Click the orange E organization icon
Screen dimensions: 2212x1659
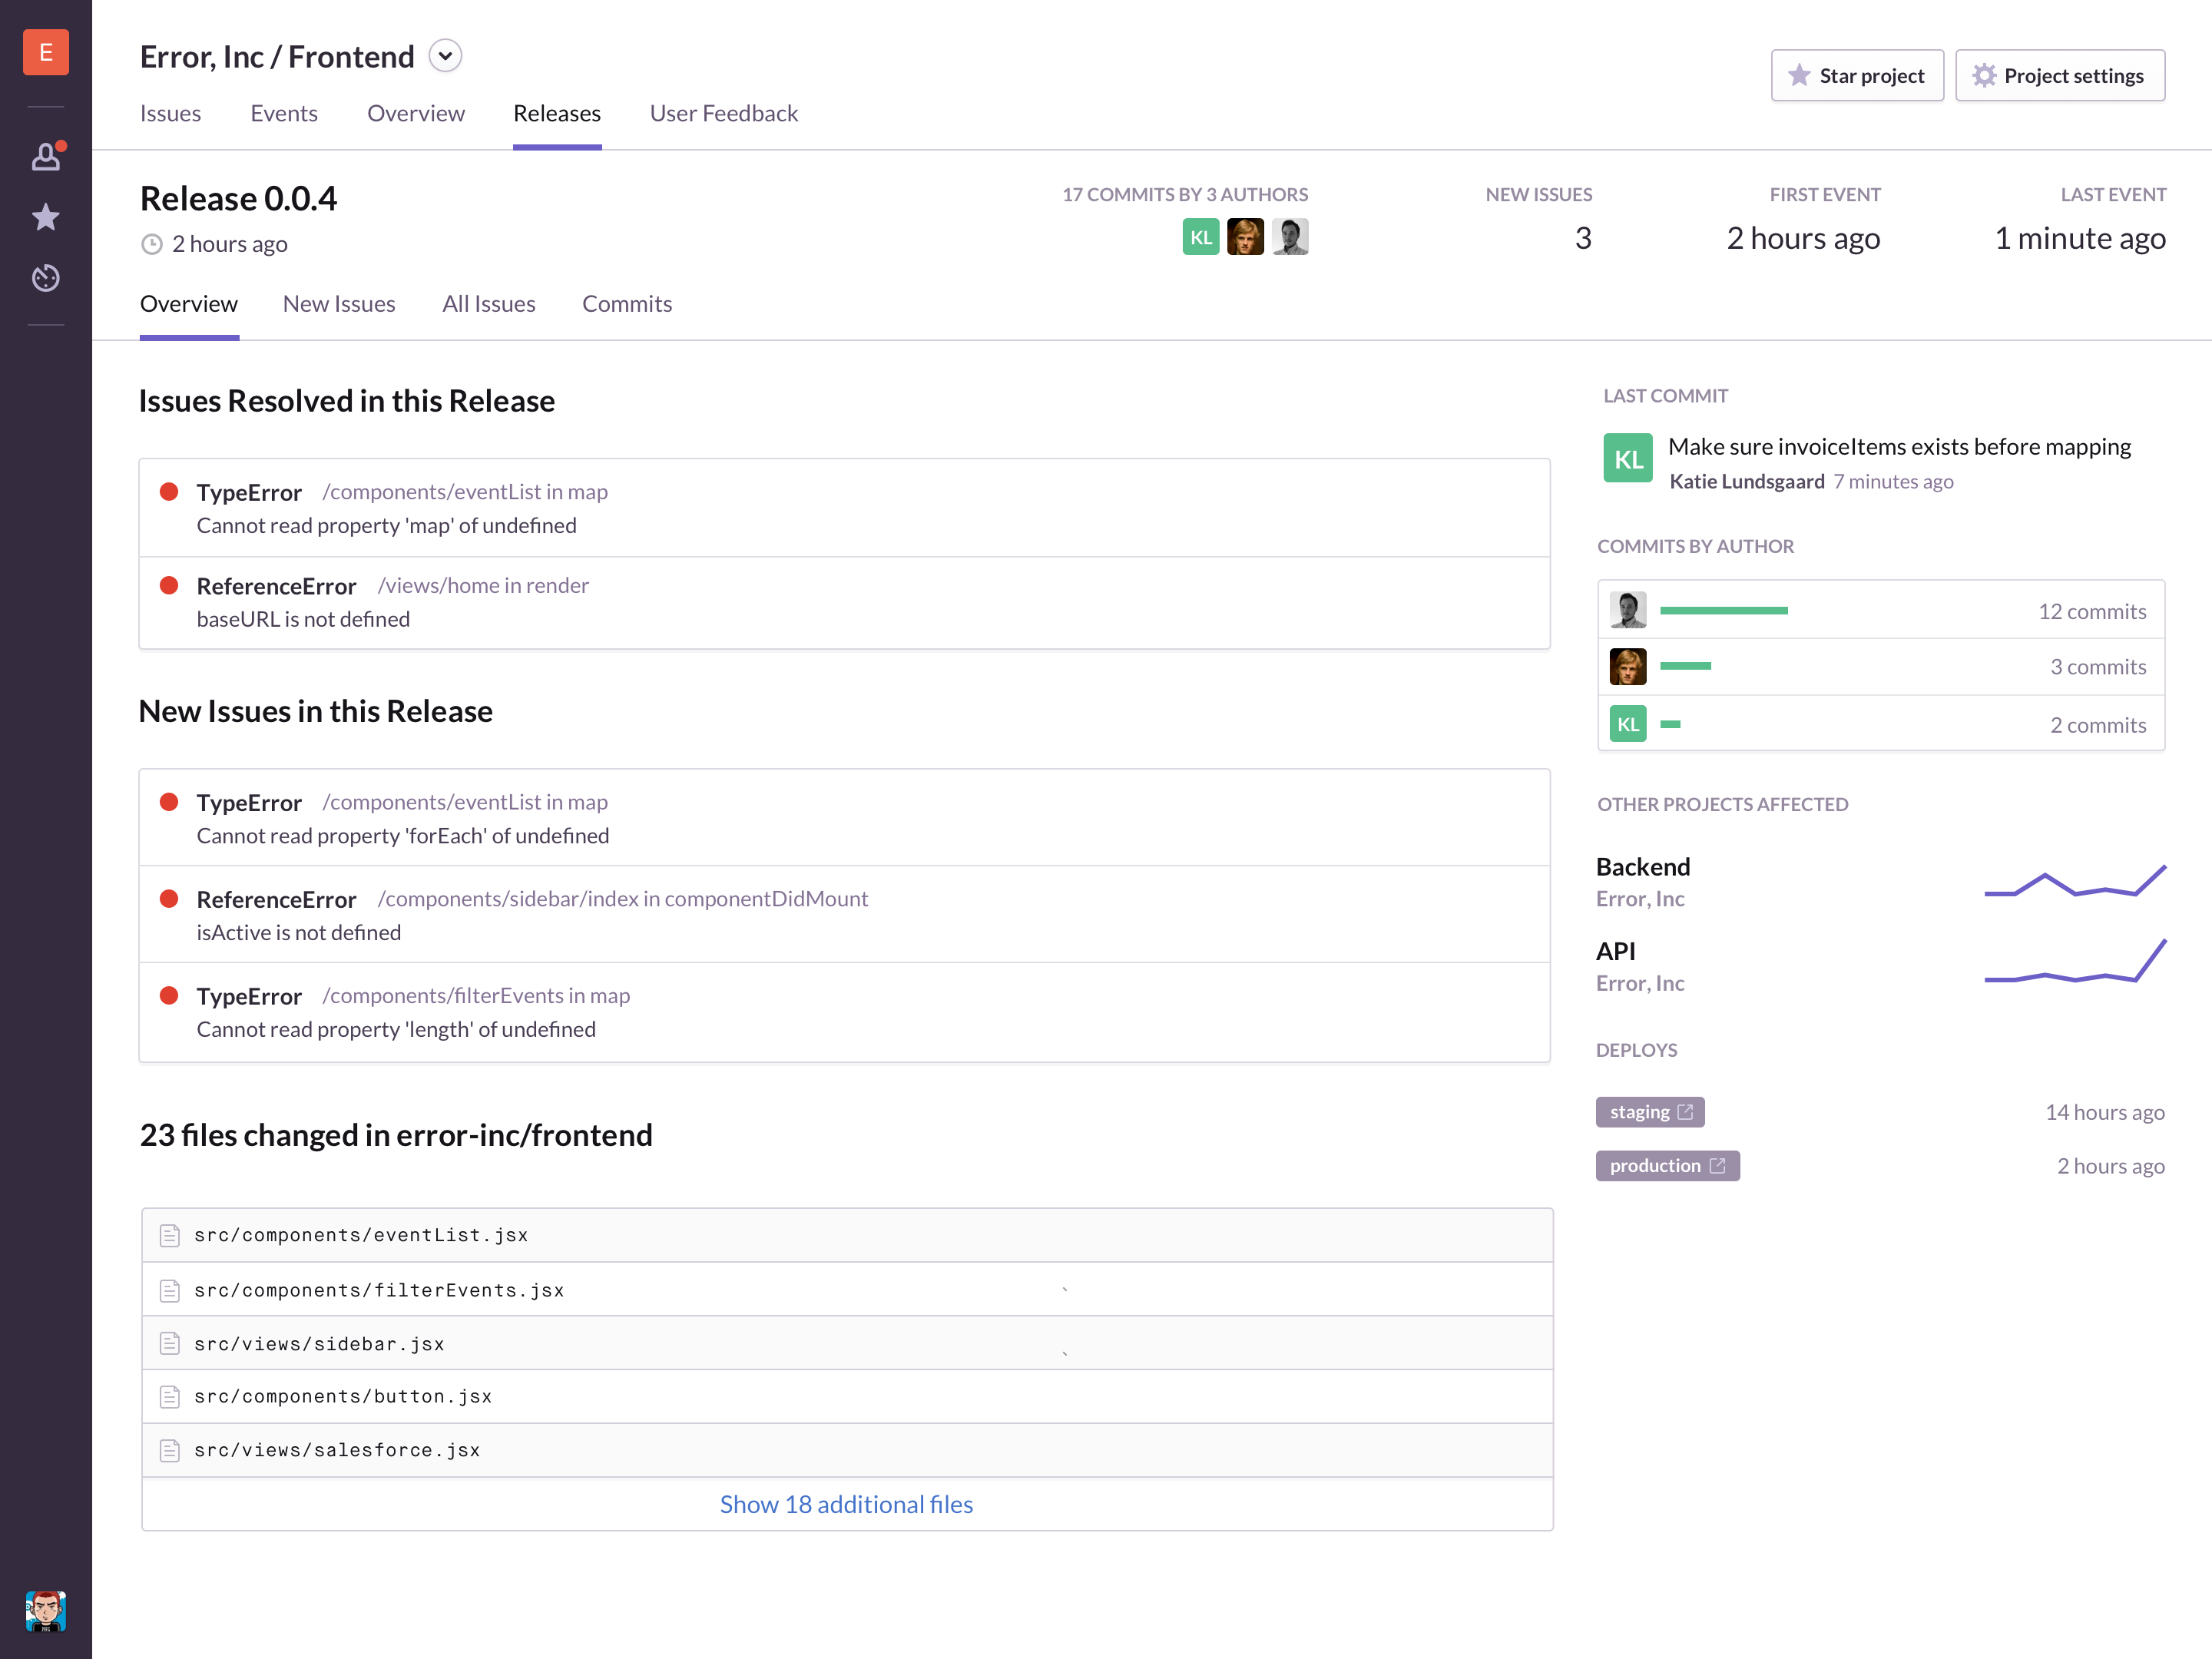tap(46, 52)
